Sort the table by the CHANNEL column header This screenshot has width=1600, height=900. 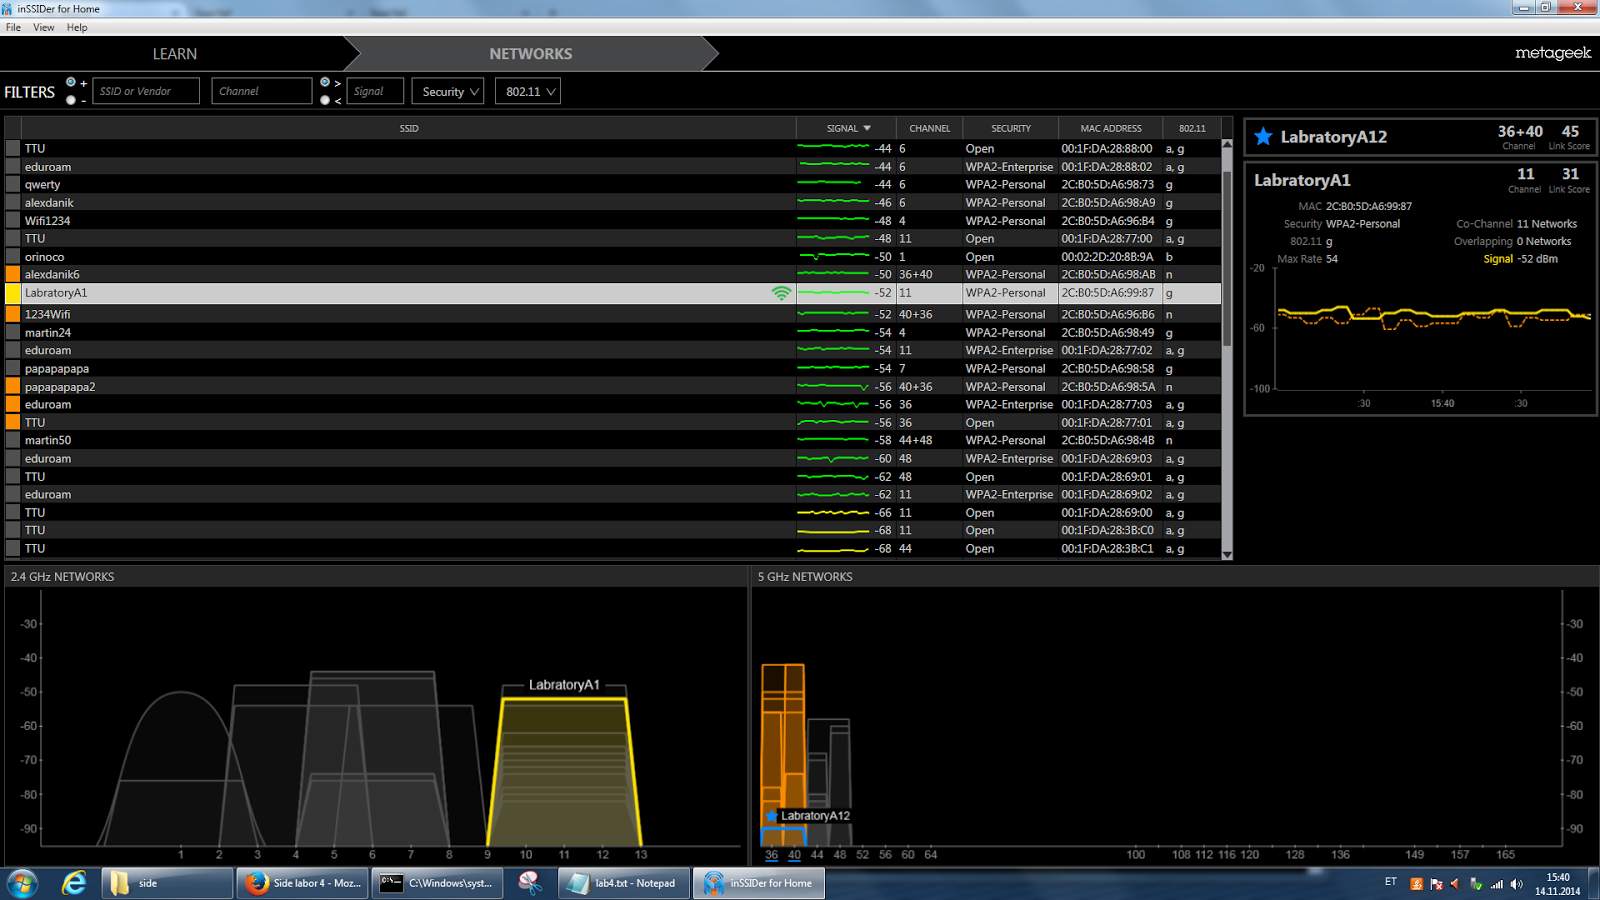pos(929,128)
